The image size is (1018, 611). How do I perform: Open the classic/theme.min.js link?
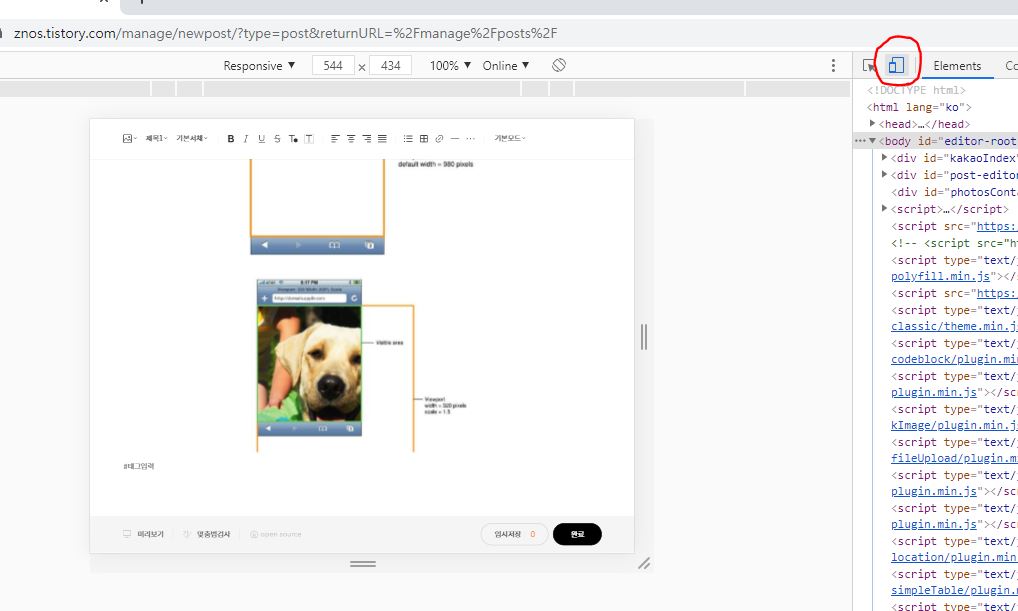coord(954,327)
